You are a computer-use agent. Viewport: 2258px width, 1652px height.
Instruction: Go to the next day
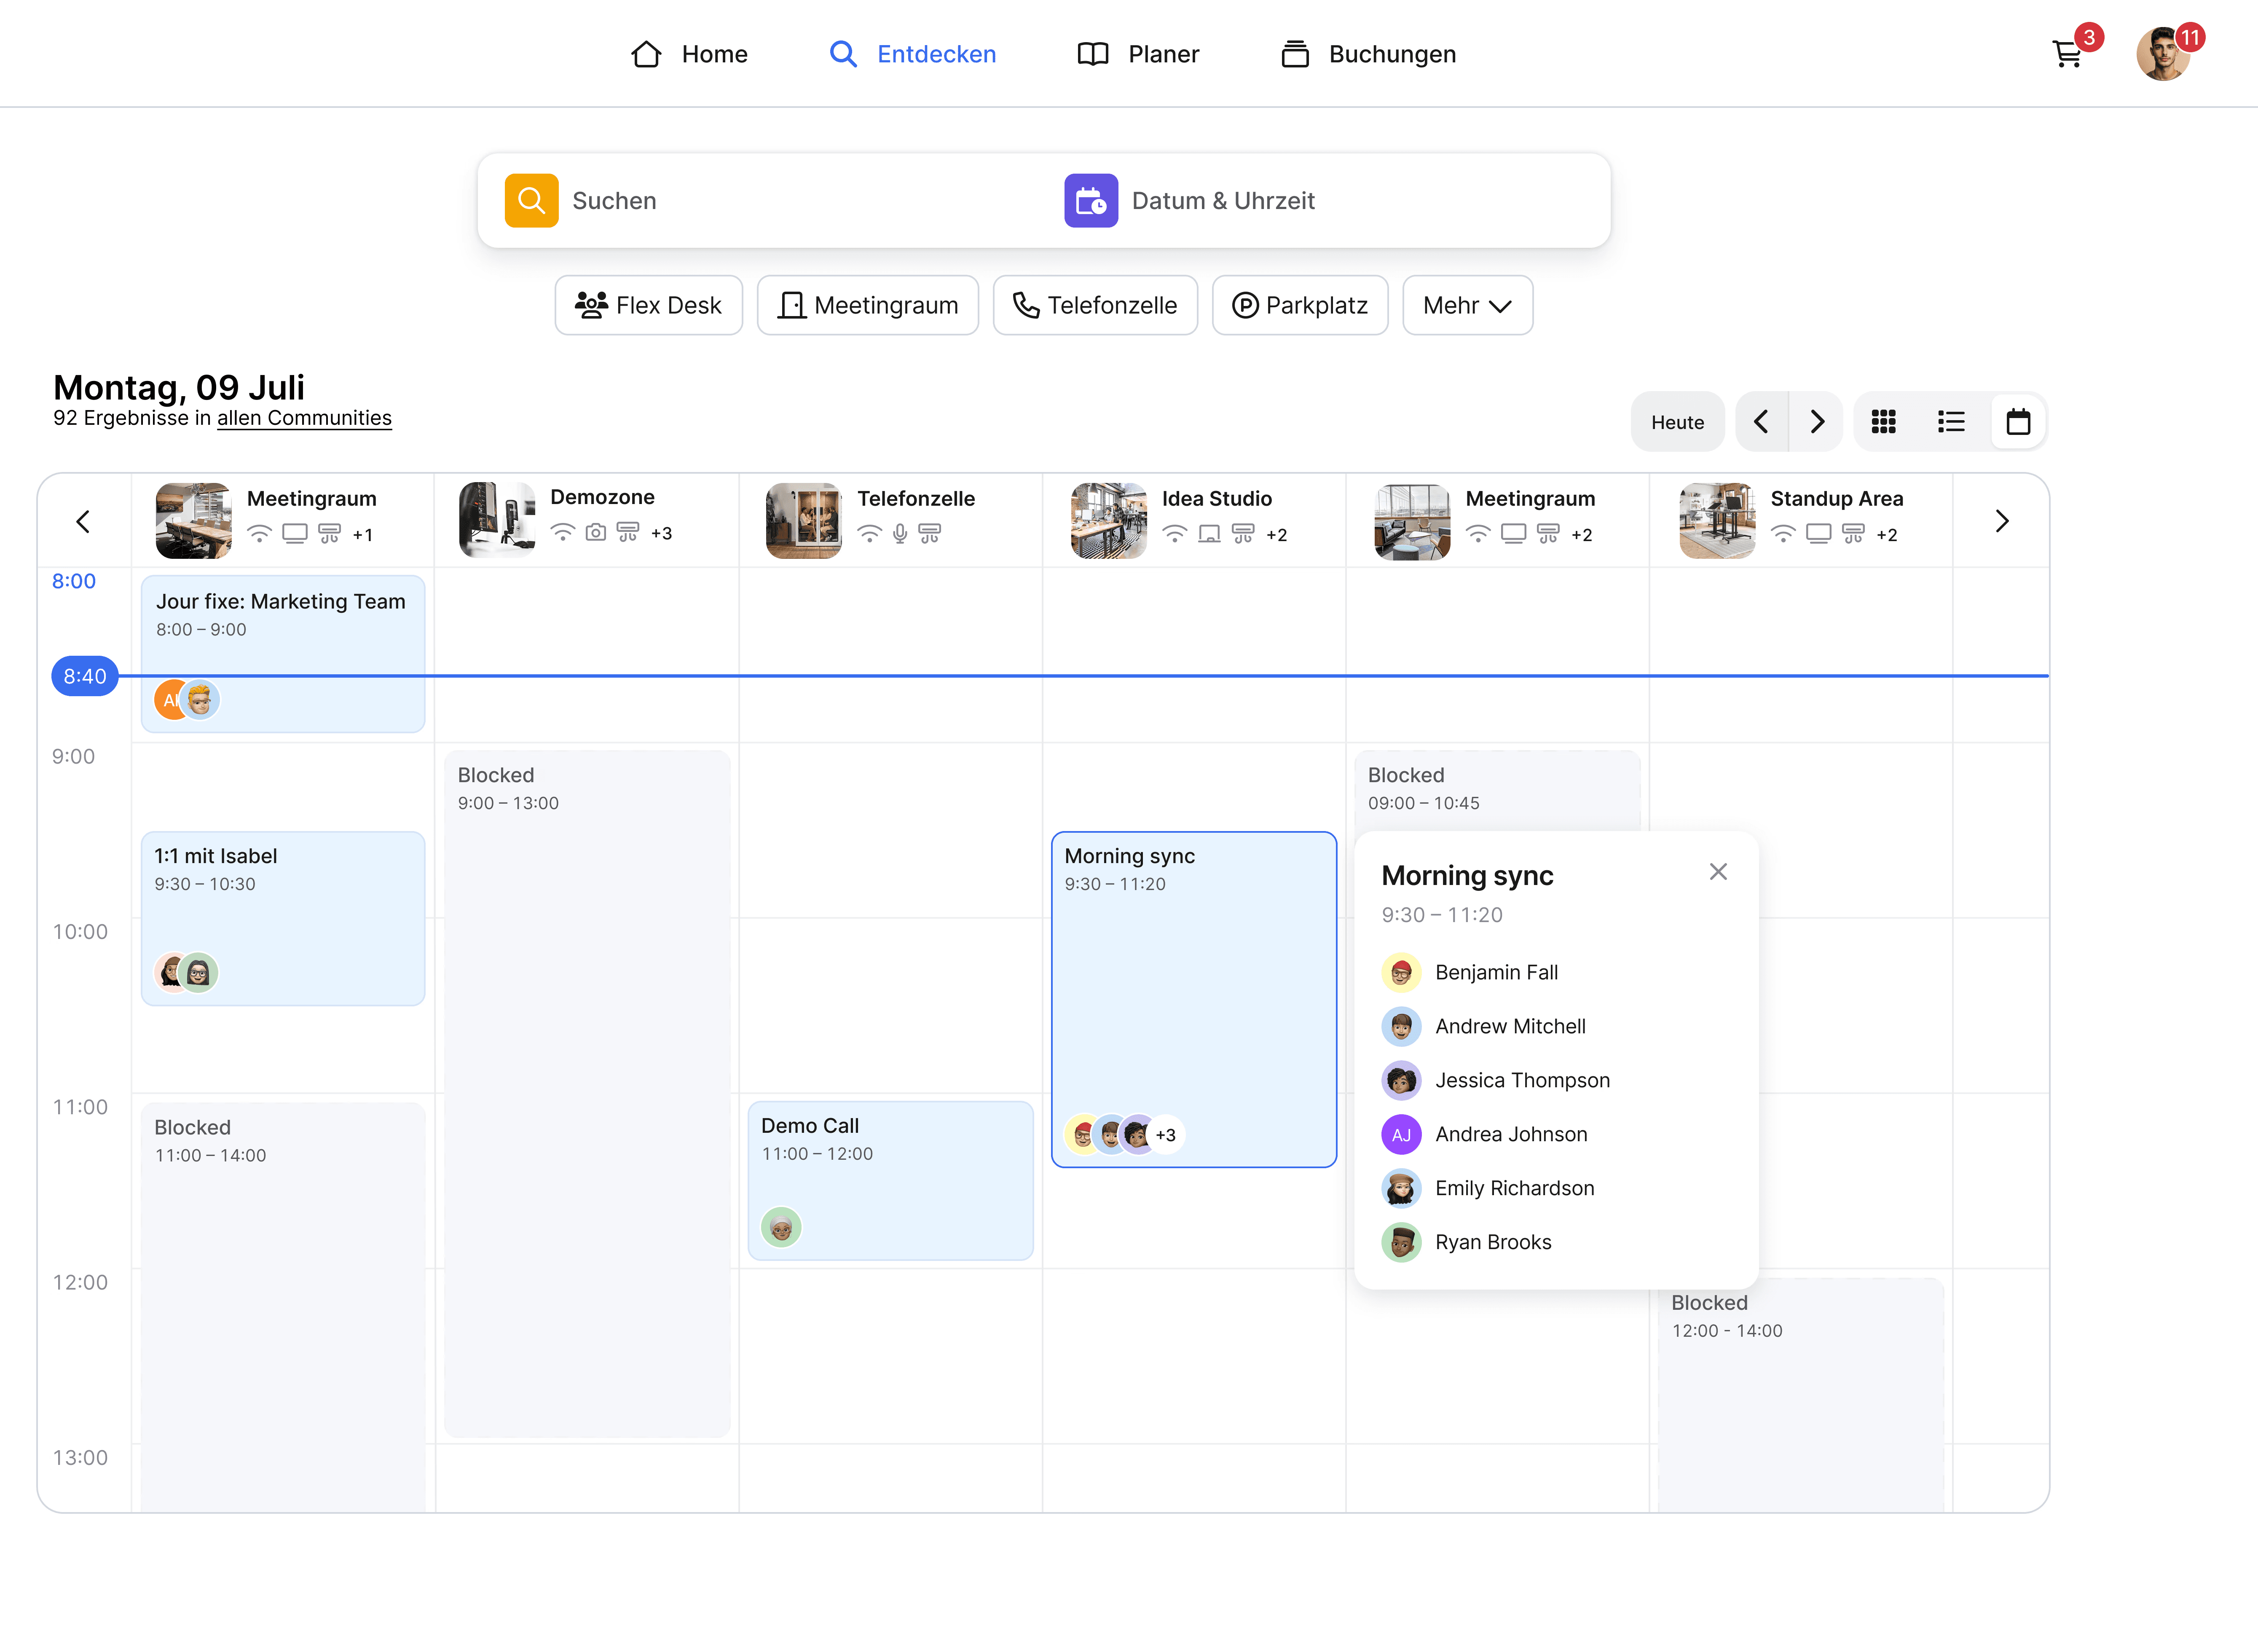[1817, 422]
